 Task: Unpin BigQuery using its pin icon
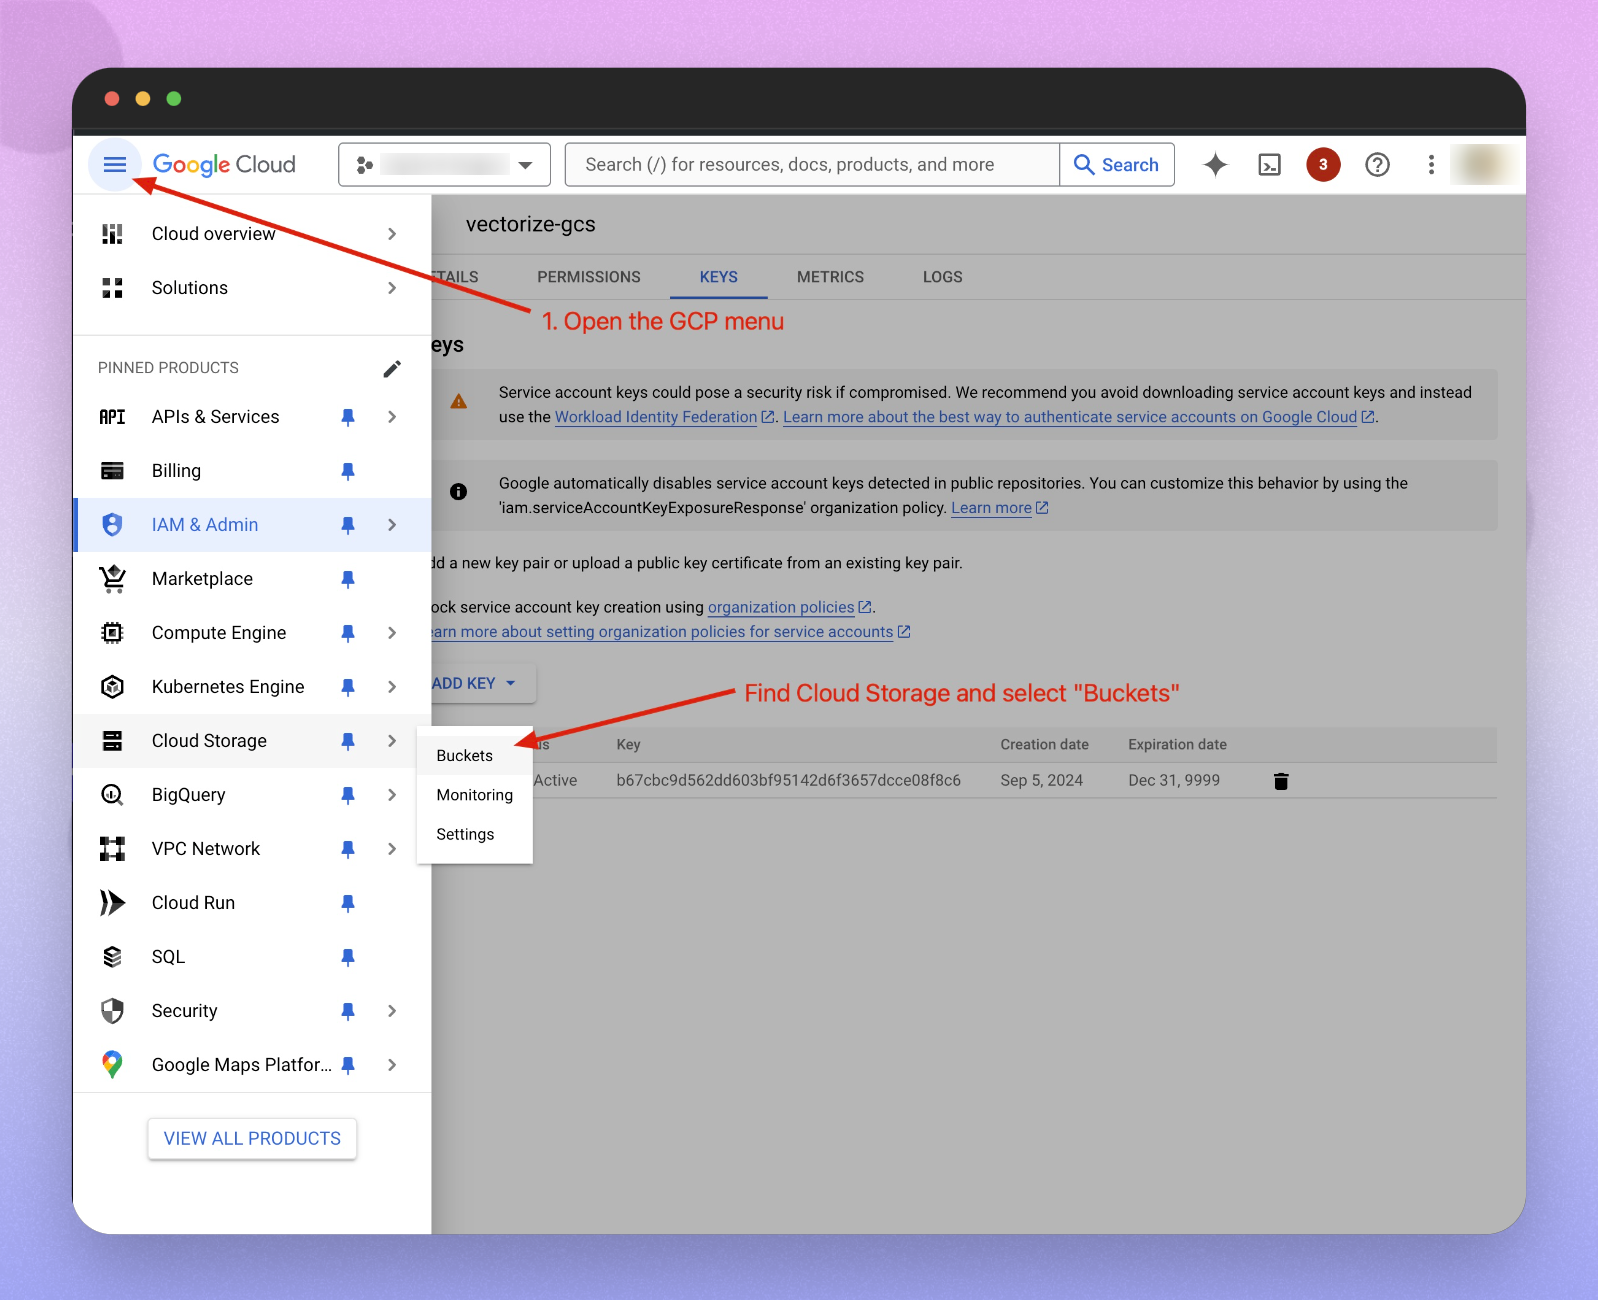pyautogui.click(x=348, y=795)
